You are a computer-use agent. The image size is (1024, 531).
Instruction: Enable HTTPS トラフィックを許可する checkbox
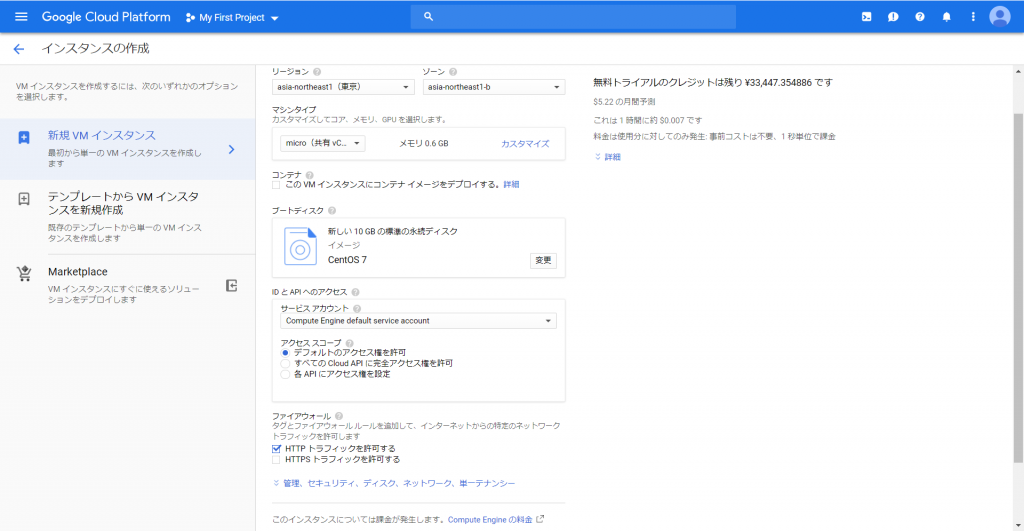277,460
